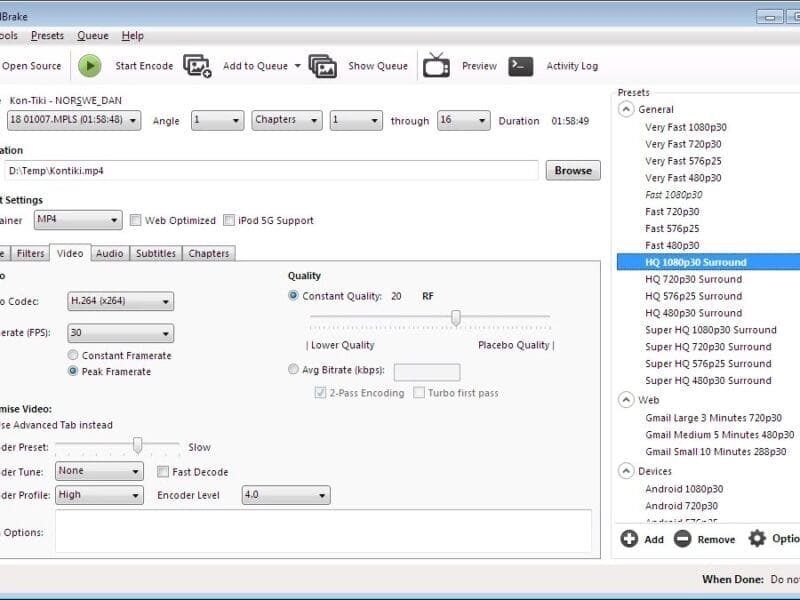Toggle the Fast Decode checkbox

point(163,472)
